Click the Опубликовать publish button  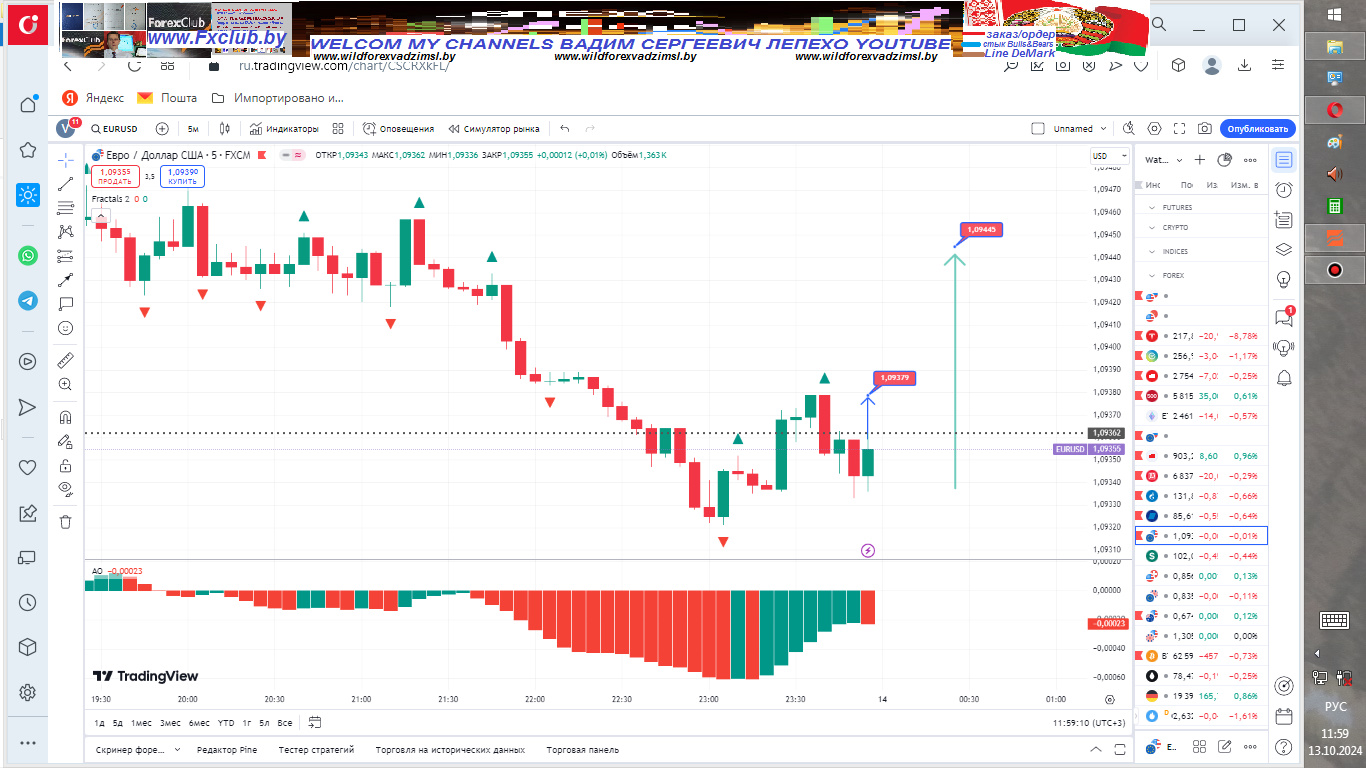[x=1258, y=128]
